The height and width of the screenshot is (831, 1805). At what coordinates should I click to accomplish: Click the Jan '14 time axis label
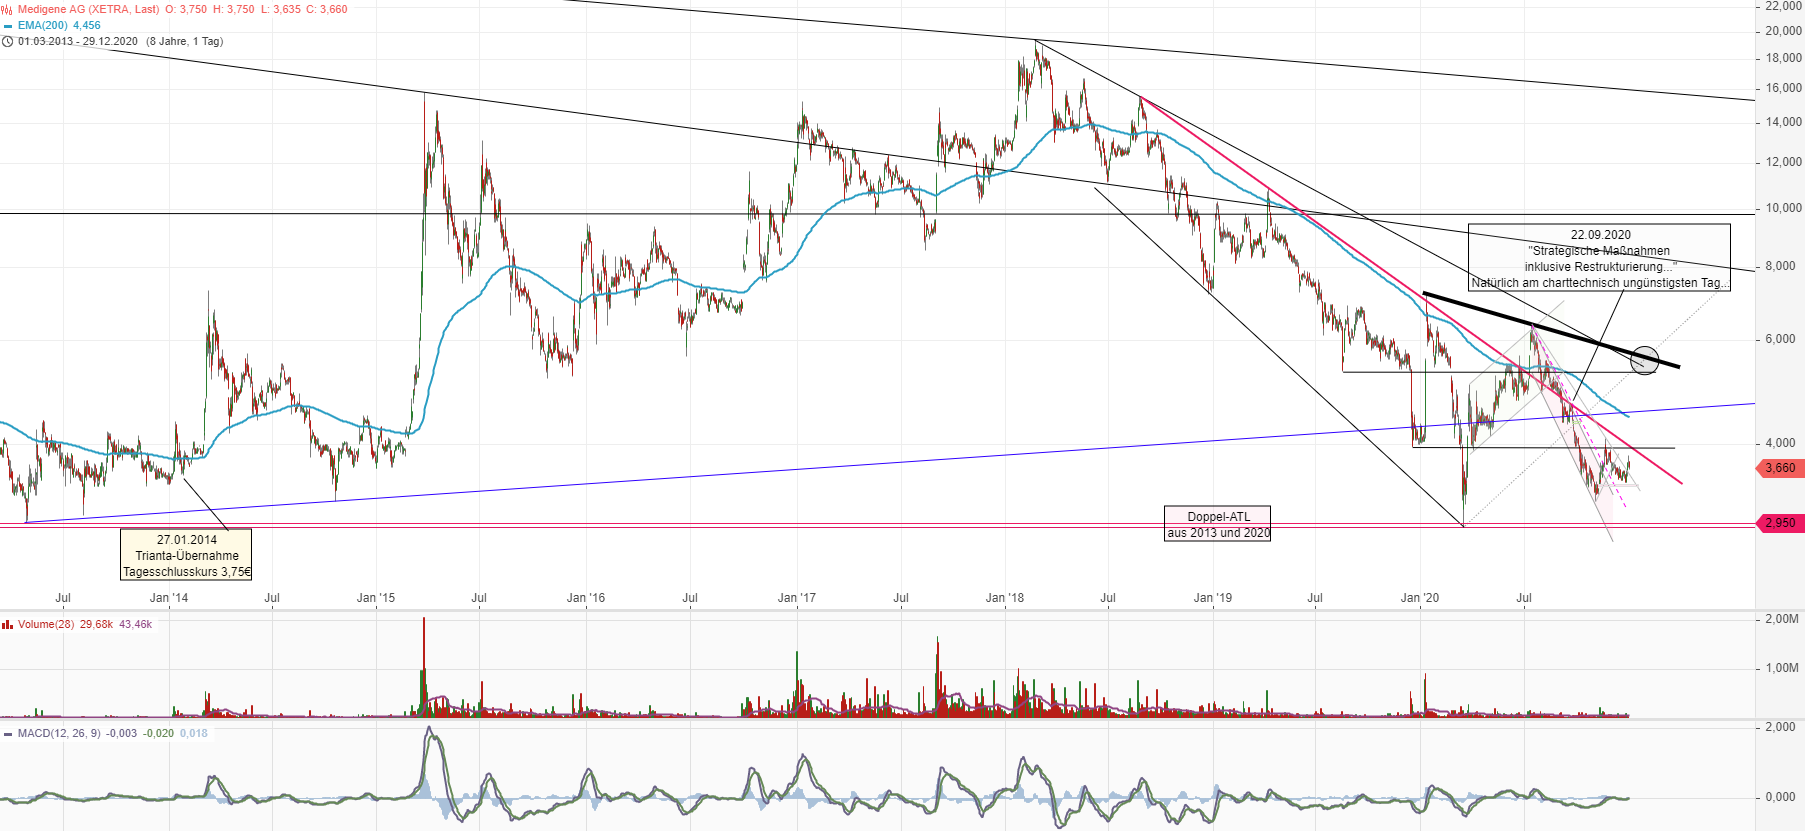tap(168, 598)
